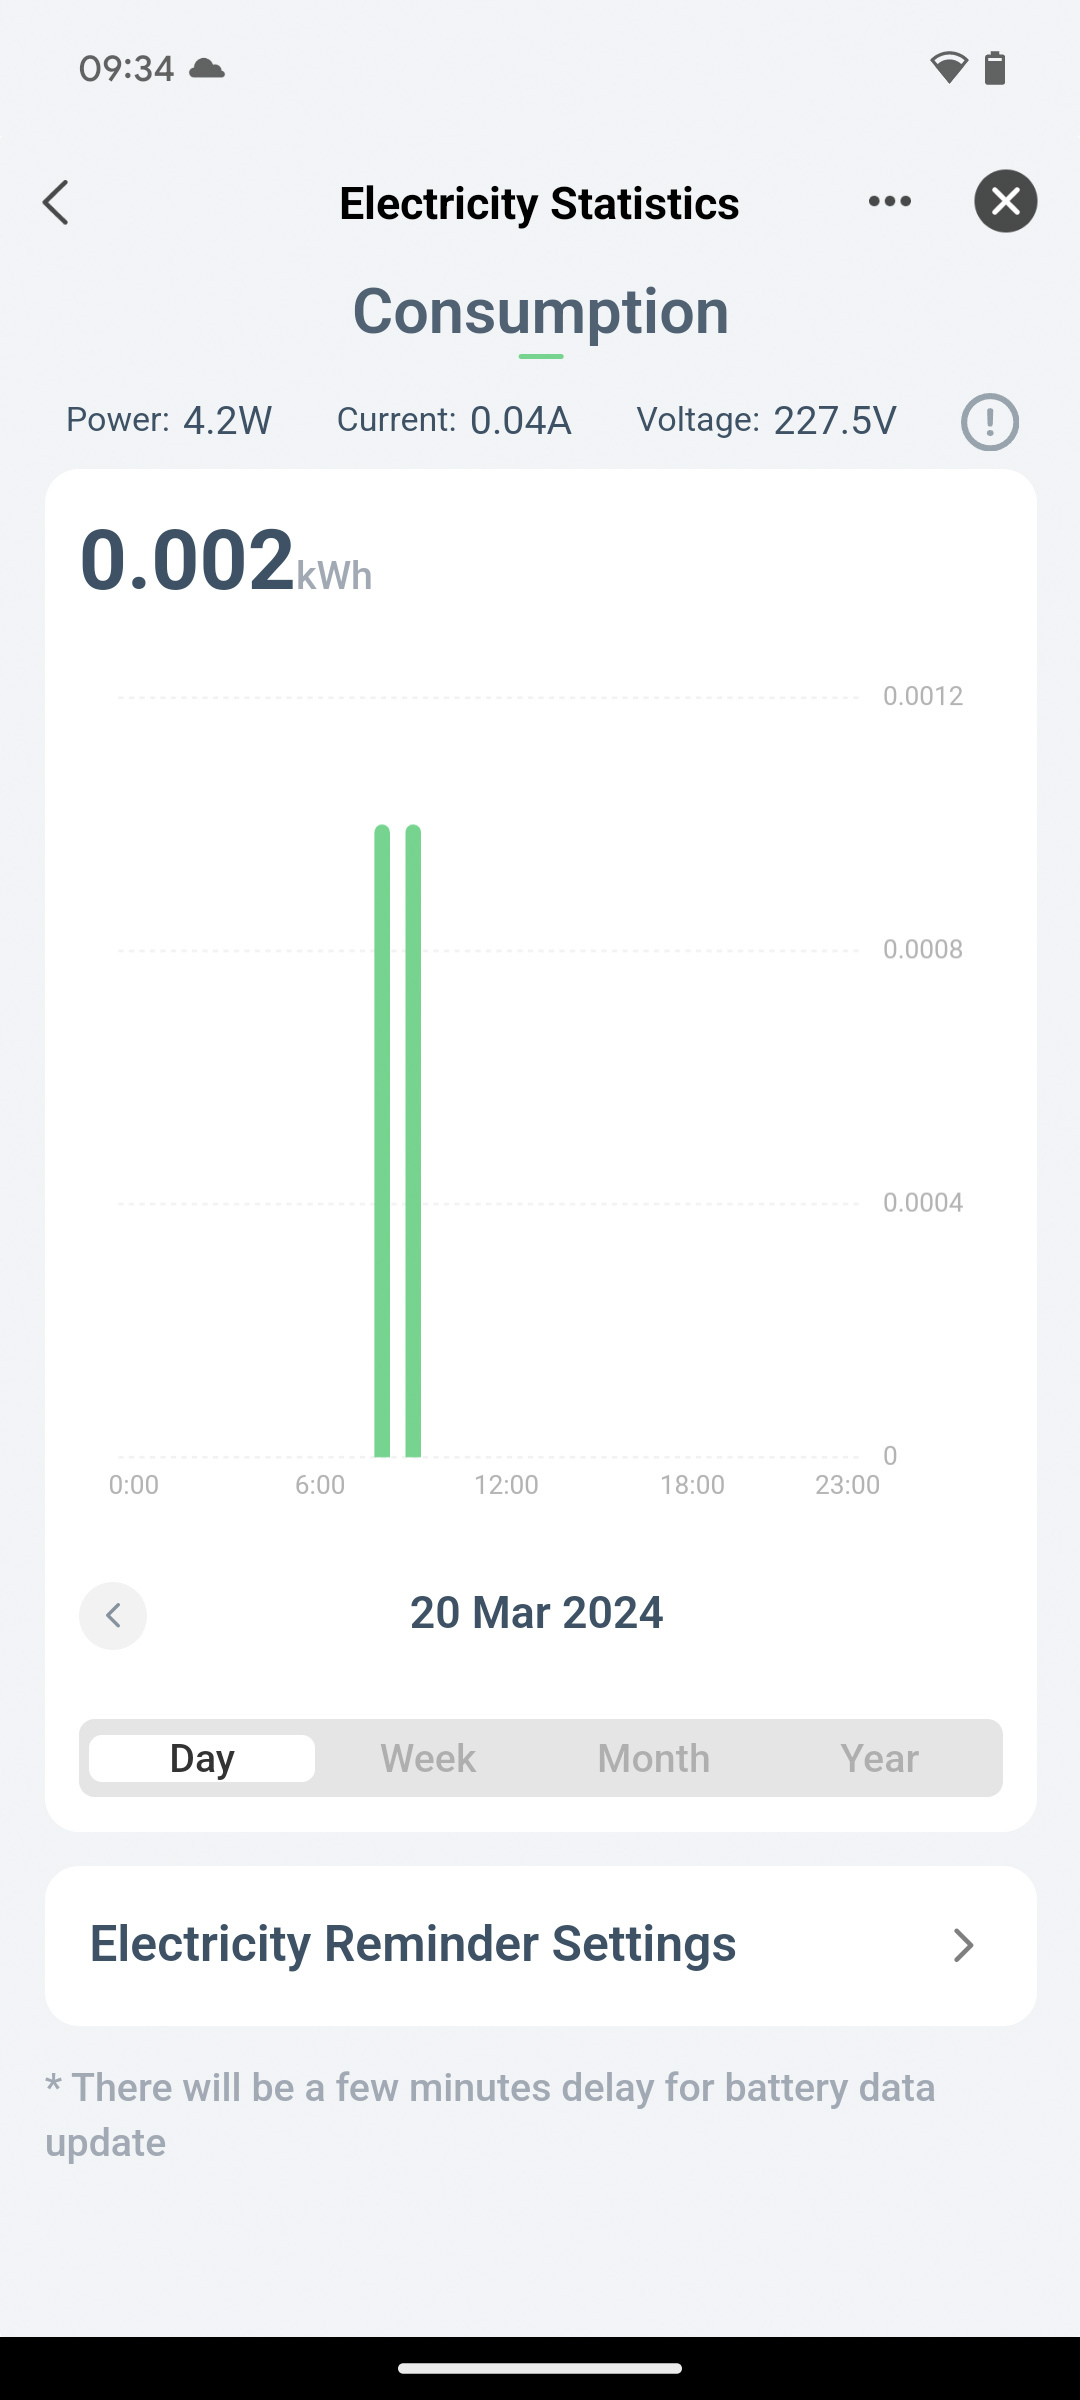Tap the Wi-Fi status icon
Viewport: 1080px width, 2400px height.
coord(948,68)
